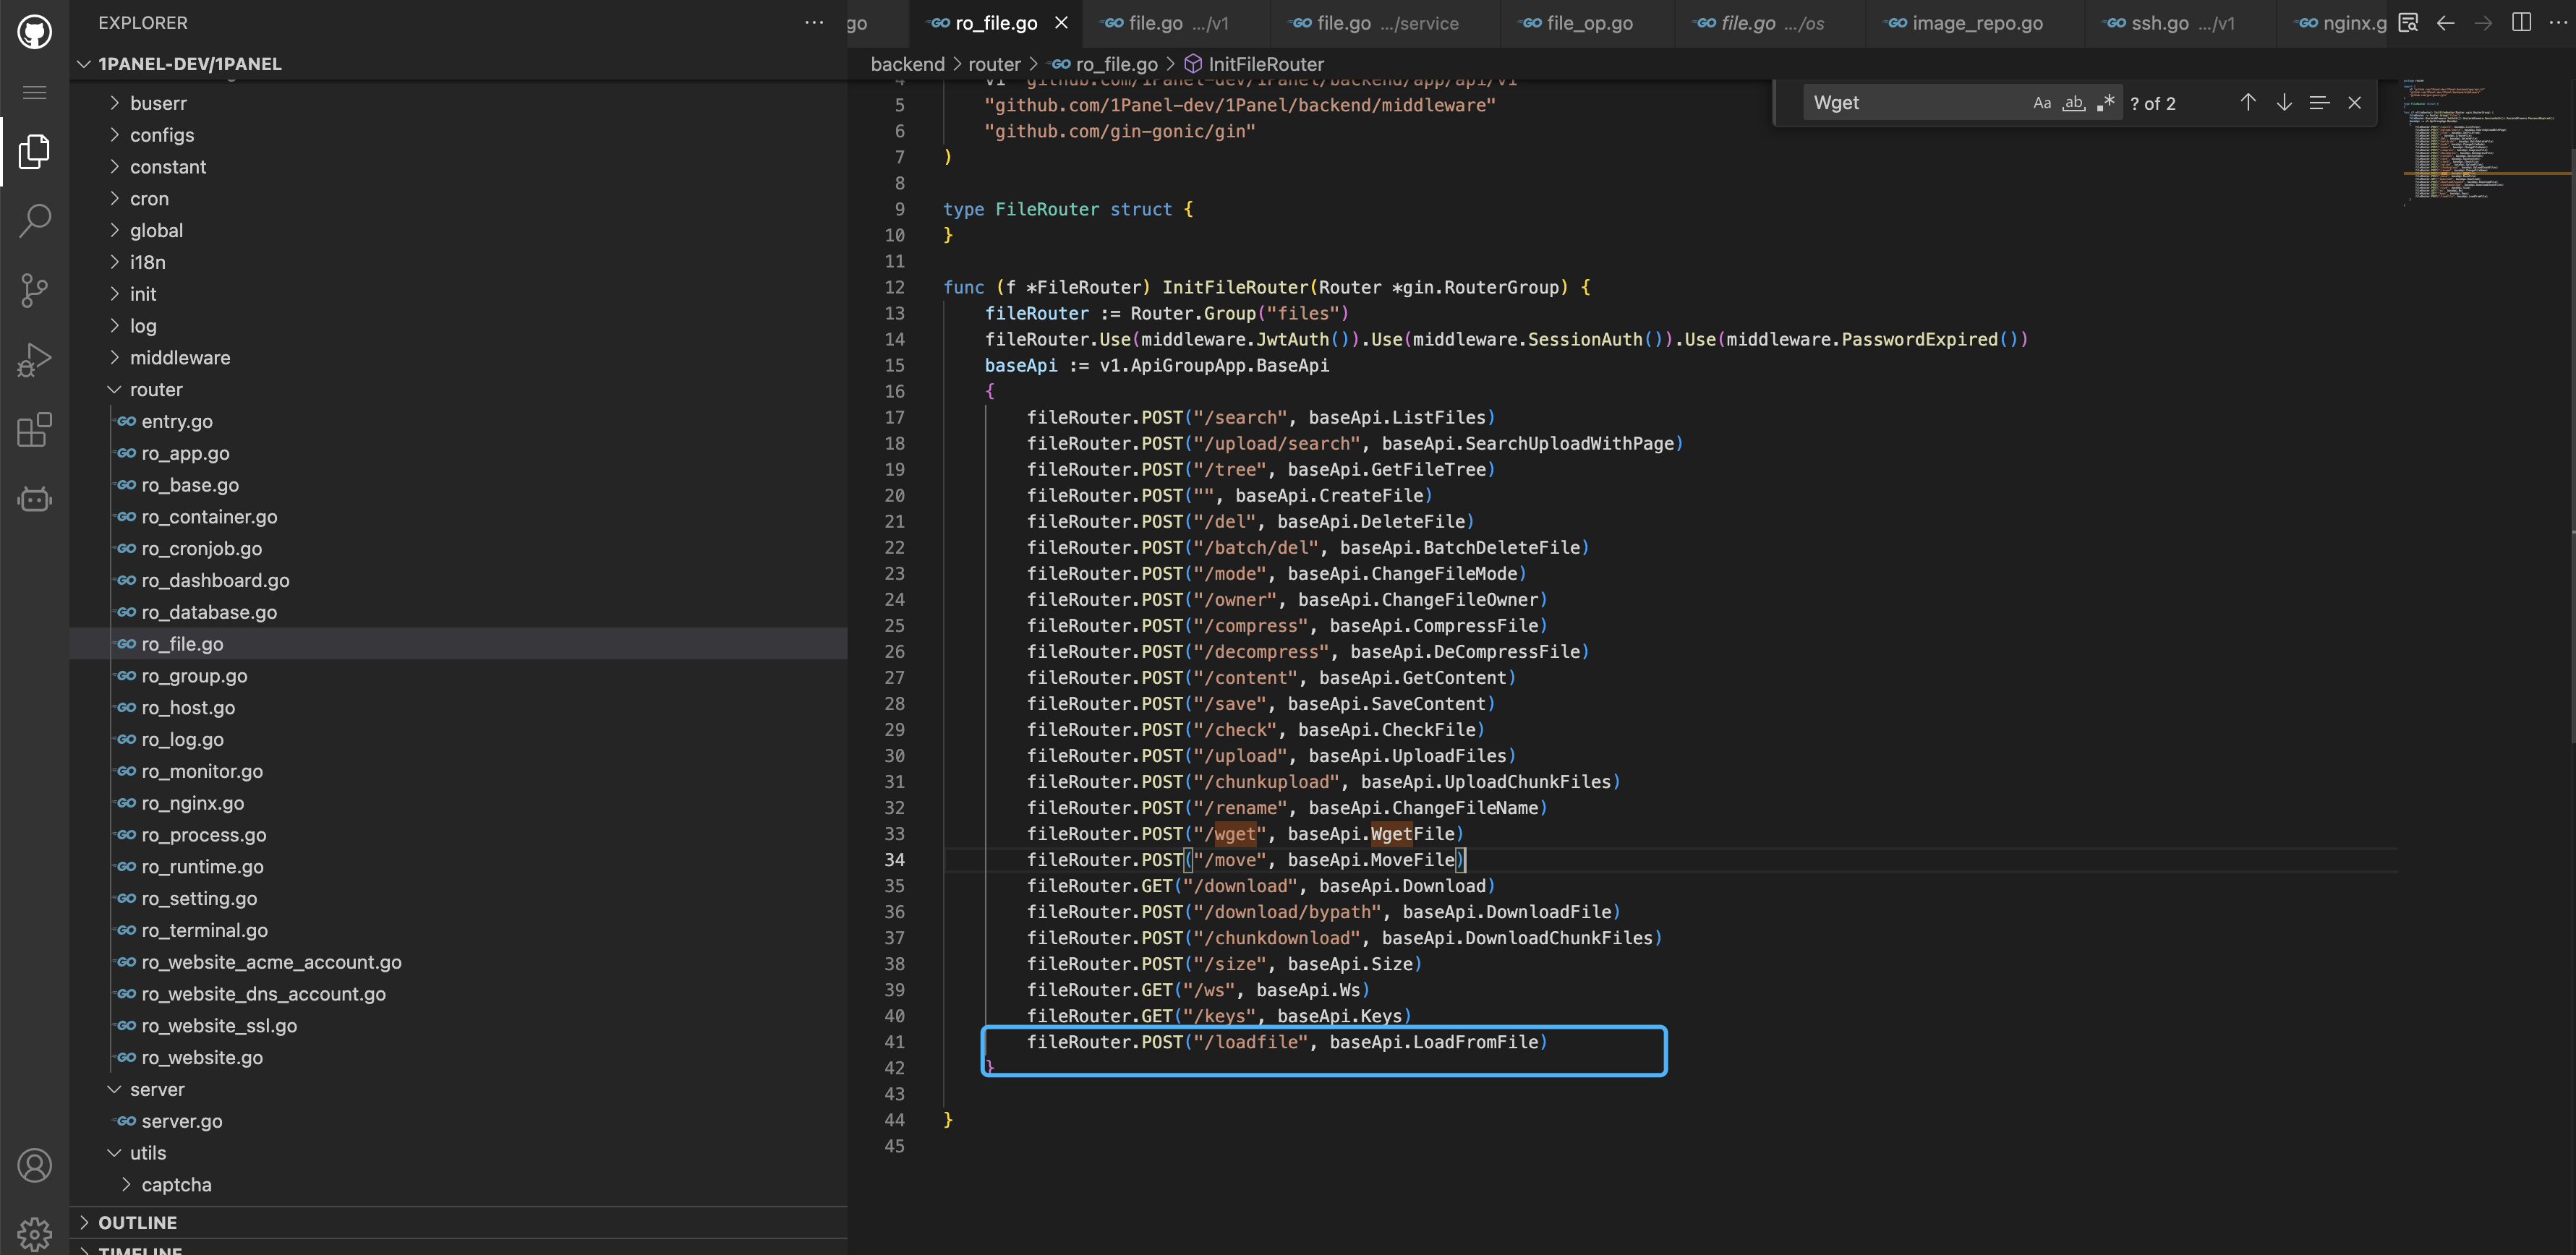Click the InitFileRouter breadcrumb
This screenshot has width=2576, height=1255.
point(1265,64)
